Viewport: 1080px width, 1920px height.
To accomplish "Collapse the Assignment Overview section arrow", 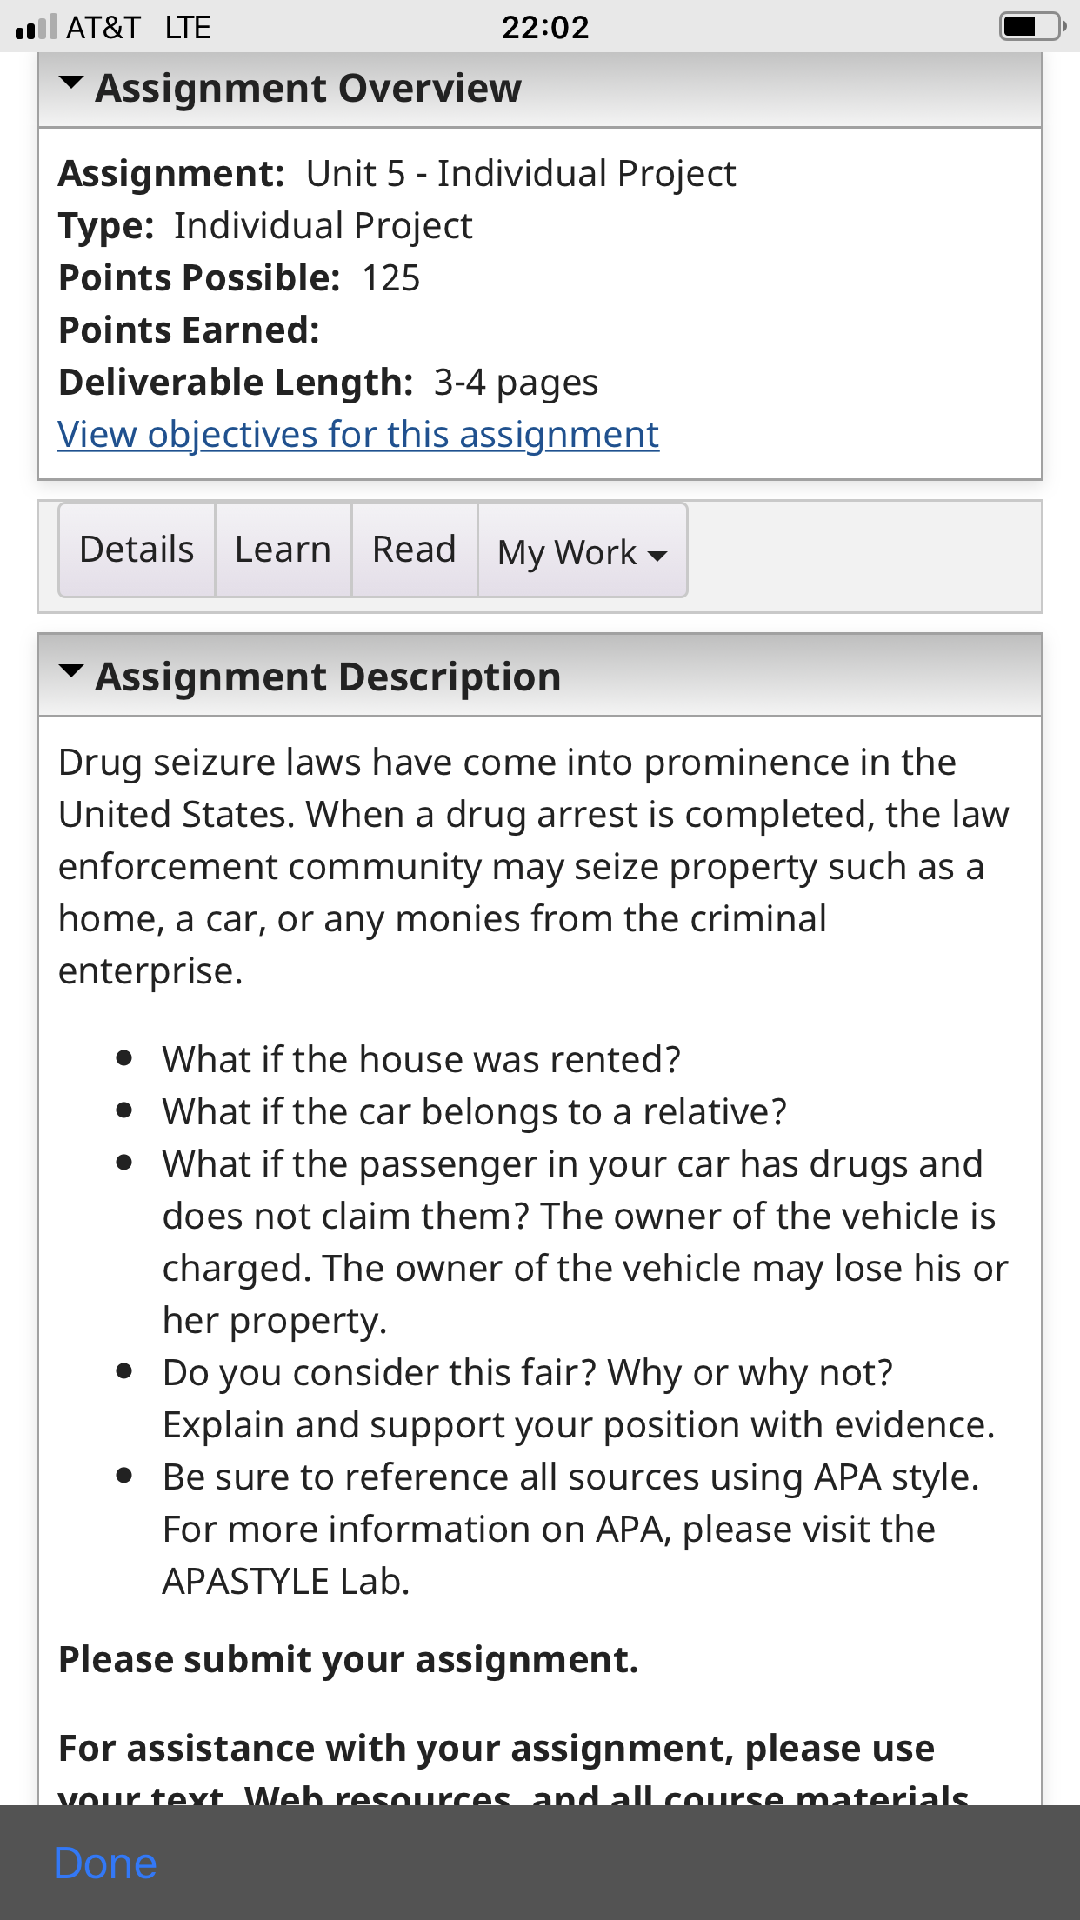I will (71, 84).
